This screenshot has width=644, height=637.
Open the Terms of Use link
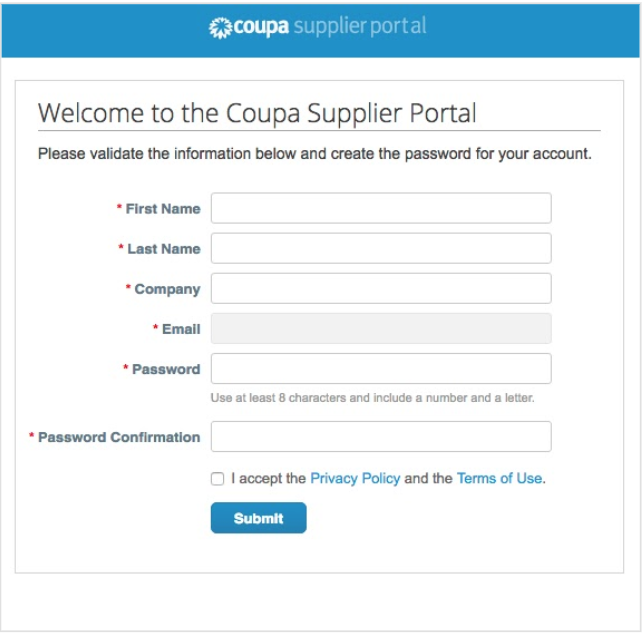pyautogui.click(x=499, y=479)
